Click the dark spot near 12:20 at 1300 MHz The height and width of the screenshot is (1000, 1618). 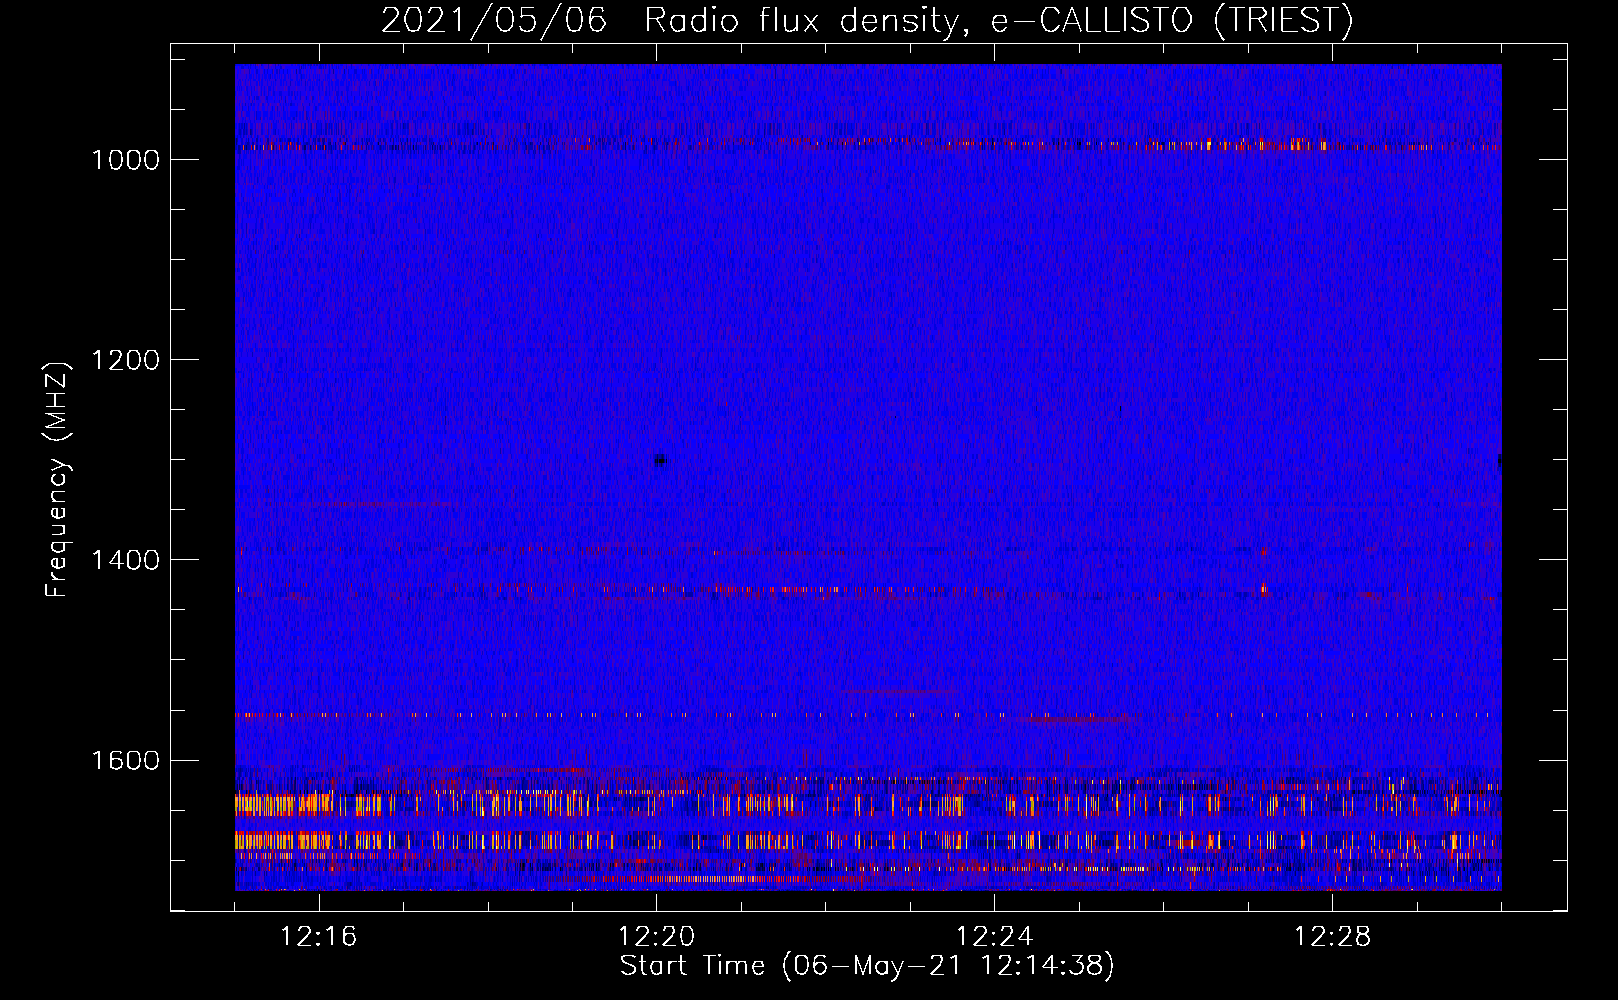tap(660, 460)
